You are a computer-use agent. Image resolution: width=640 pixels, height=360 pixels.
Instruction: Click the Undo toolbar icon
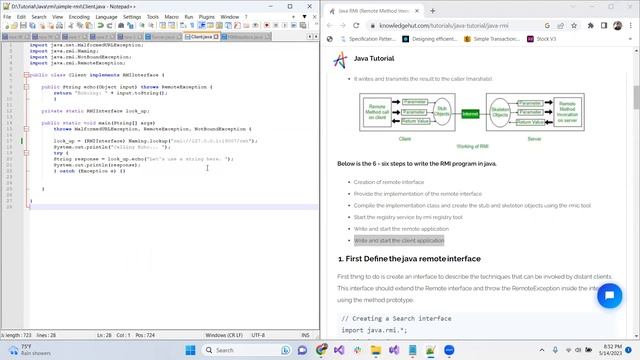tap(100, 25)
